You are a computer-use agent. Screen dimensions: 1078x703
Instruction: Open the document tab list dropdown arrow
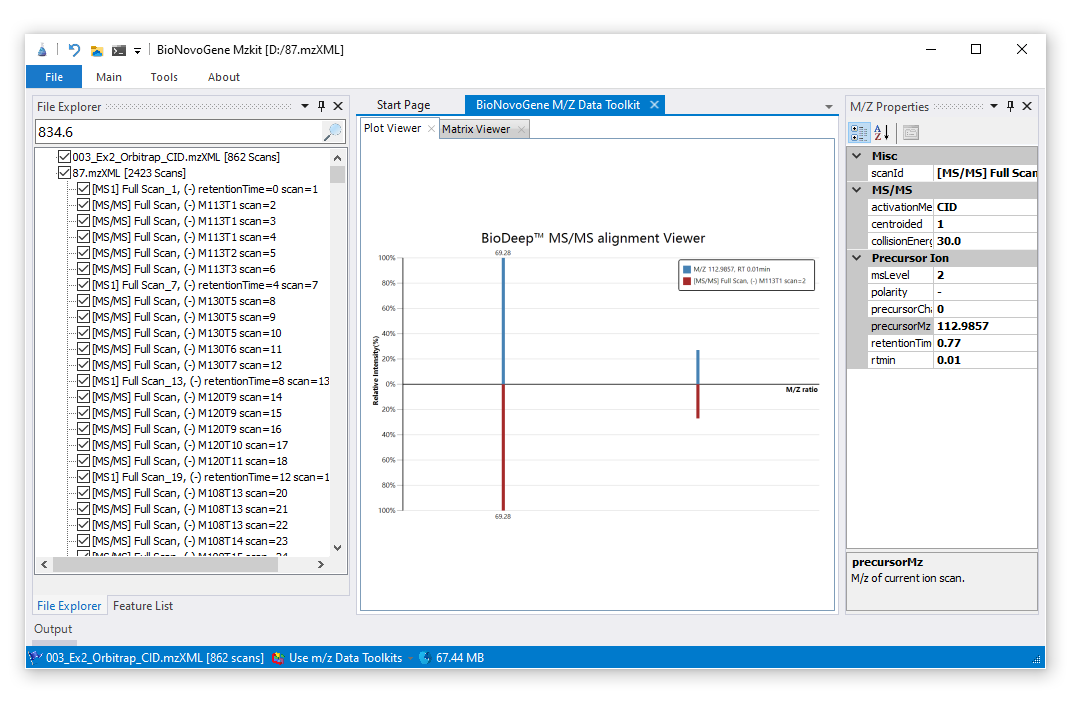[x=828, y=107]
